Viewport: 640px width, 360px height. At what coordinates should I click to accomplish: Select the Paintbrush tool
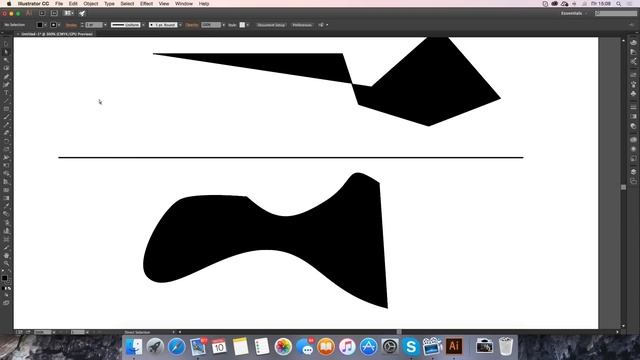6,117
